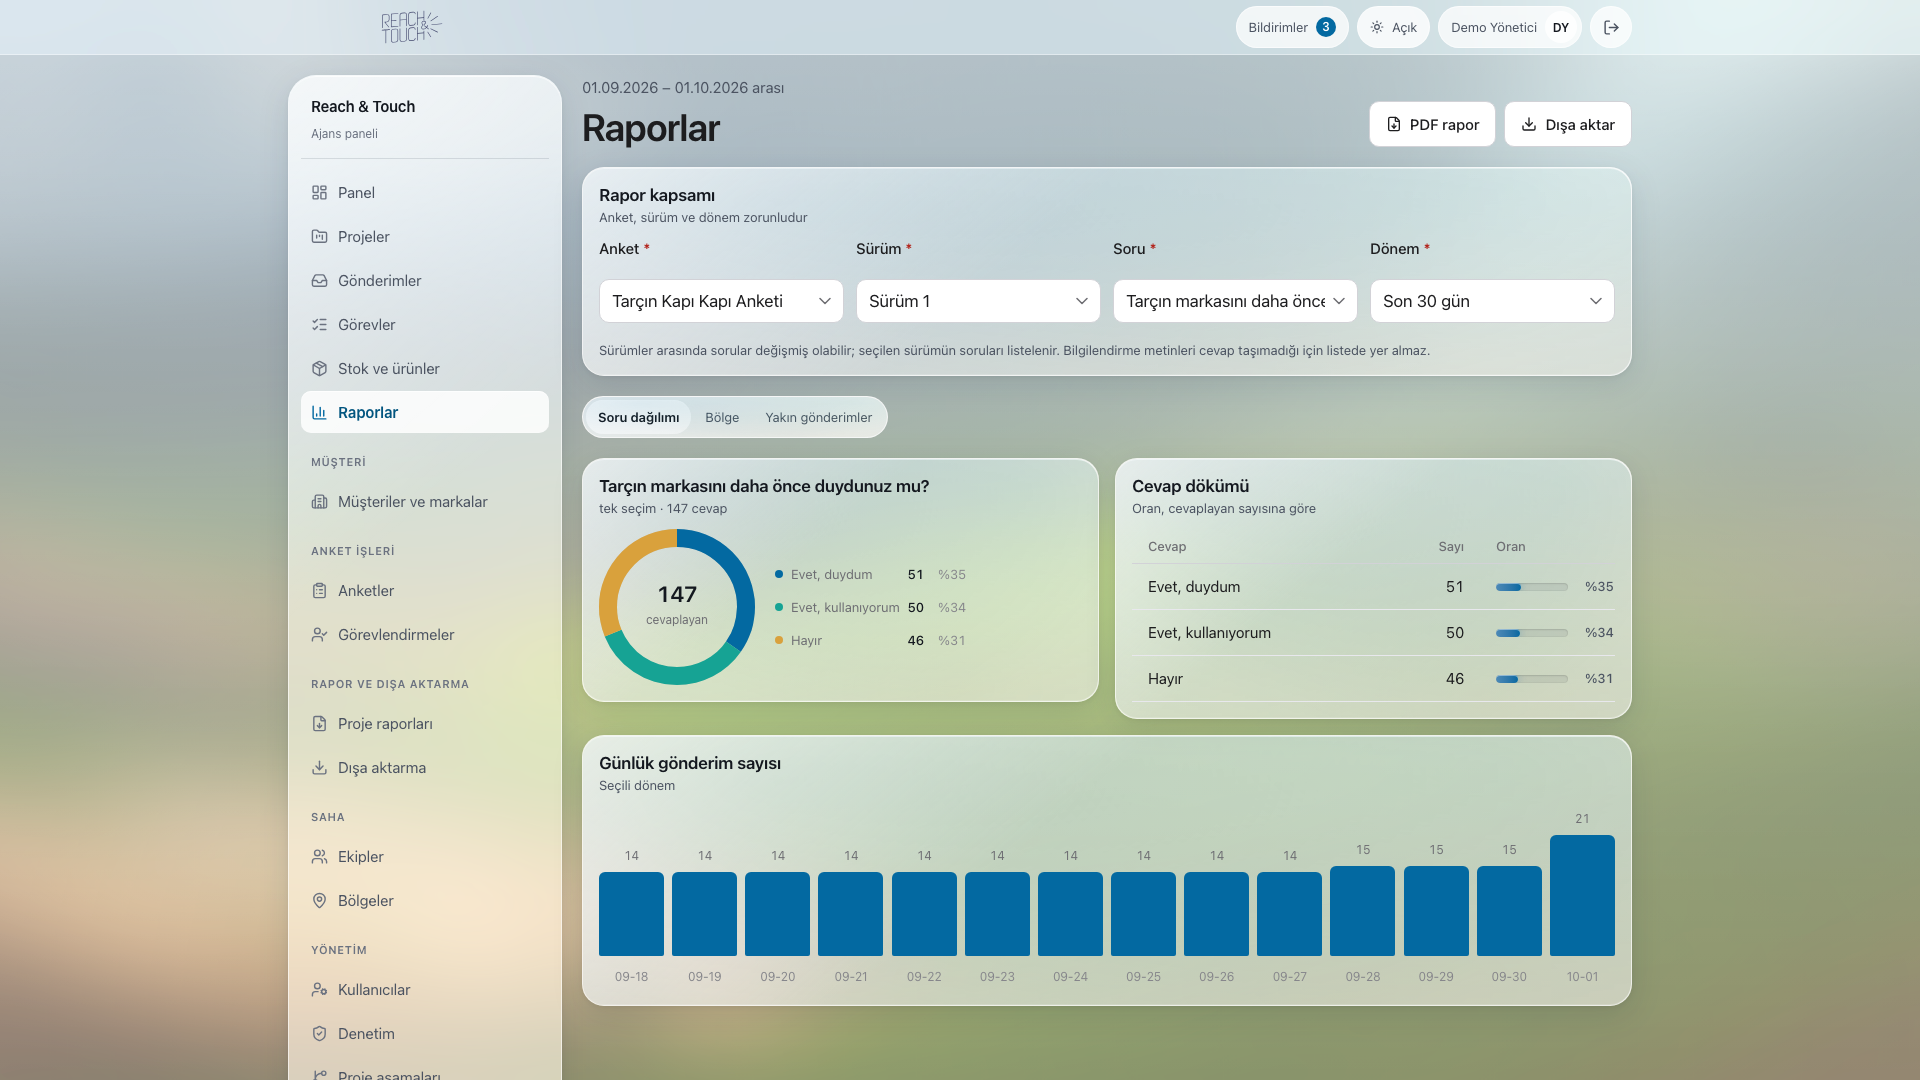The height and width of the screenshot is (1080, 1920).
Task: Click the 10-01 daily submissions bar
Action: 1582,895
